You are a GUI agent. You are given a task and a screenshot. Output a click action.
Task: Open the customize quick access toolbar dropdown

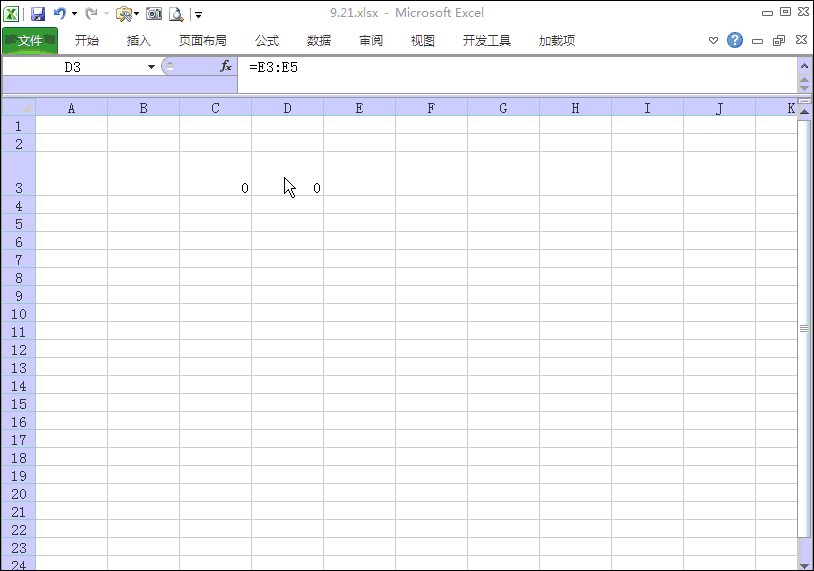pos(198,14)
